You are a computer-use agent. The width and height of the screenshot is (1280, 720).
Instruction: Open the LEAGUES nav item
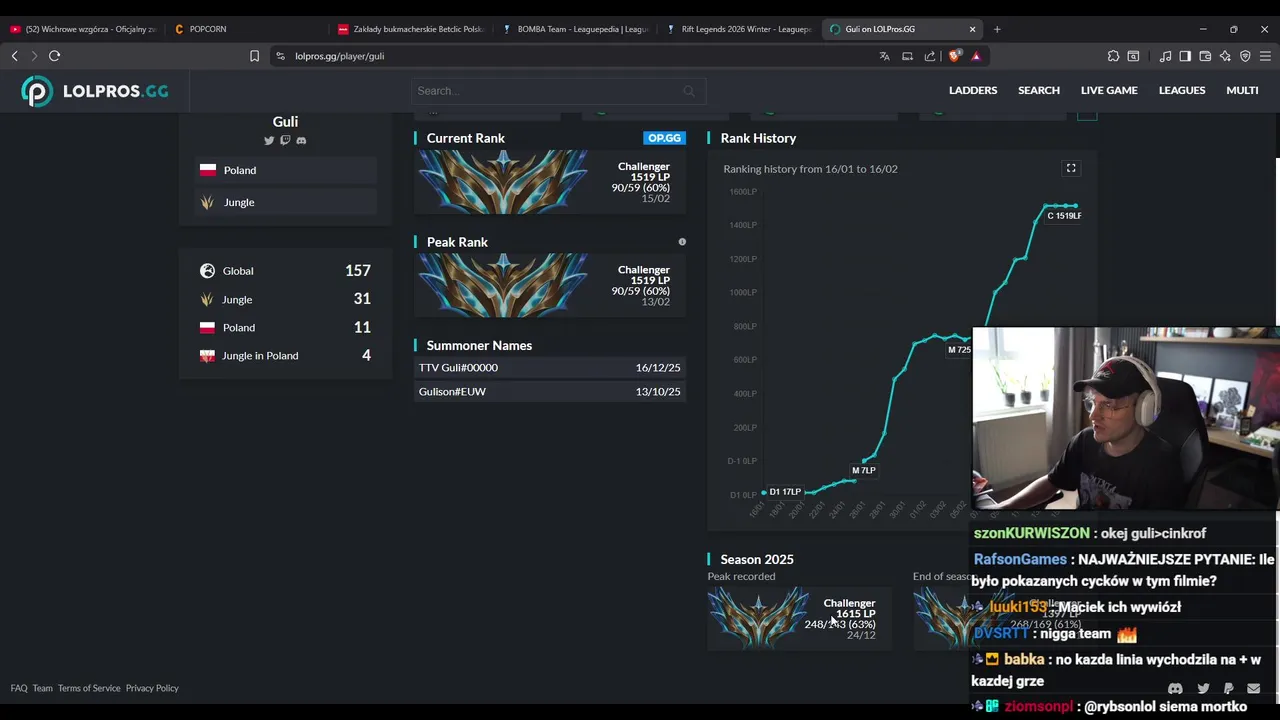[x=1182, y=90]
